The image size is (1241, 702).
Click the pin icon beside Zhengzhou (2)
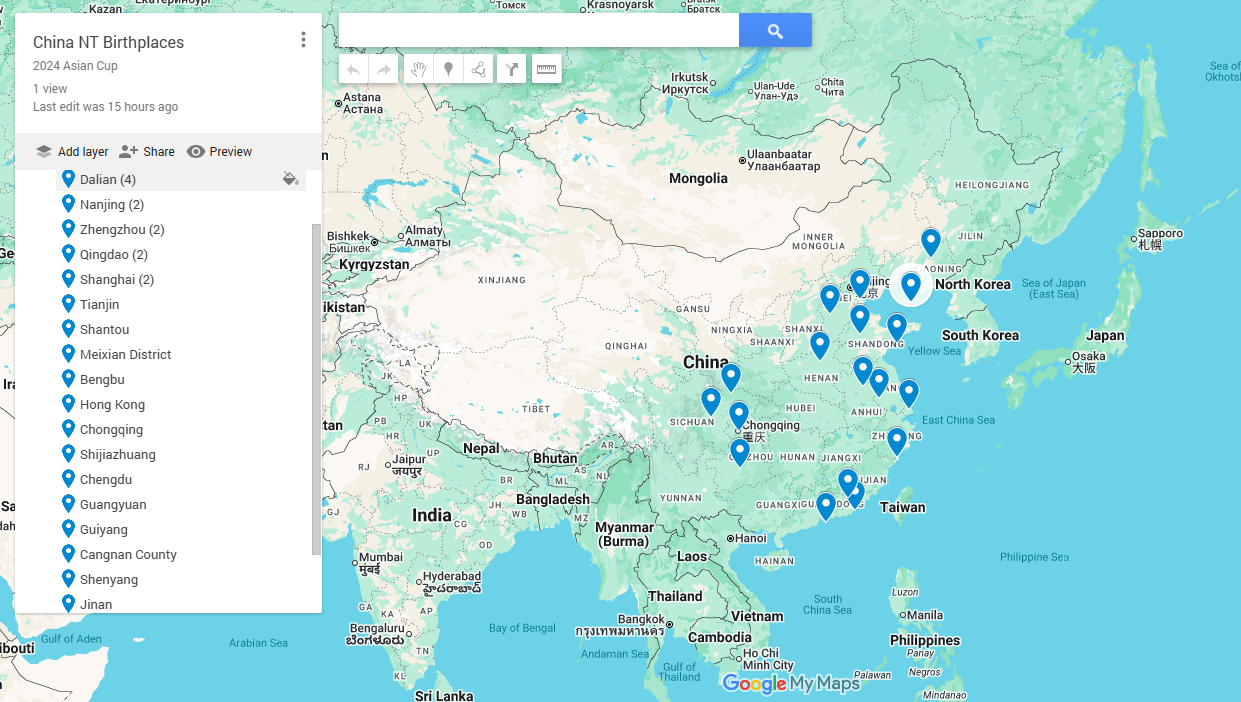pyautogui.click(x=68, y=229)
